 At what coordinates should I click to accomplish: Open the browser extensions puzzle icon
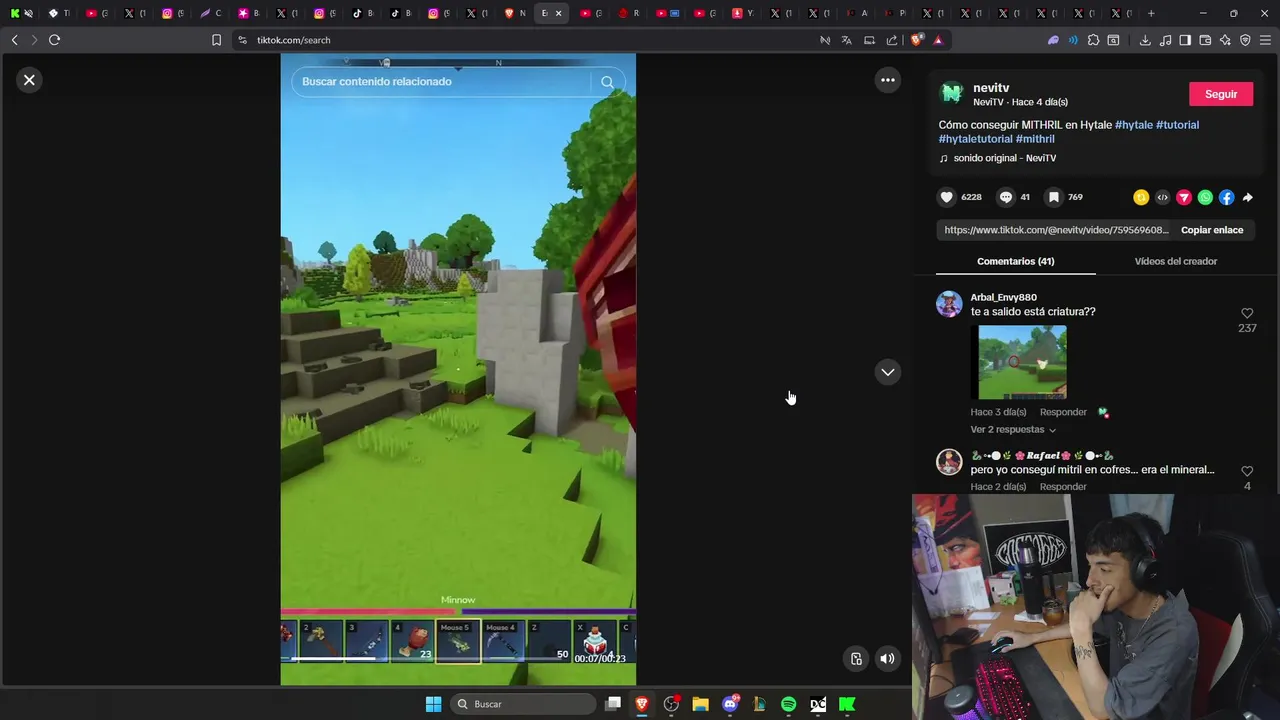pos(1093,40)
